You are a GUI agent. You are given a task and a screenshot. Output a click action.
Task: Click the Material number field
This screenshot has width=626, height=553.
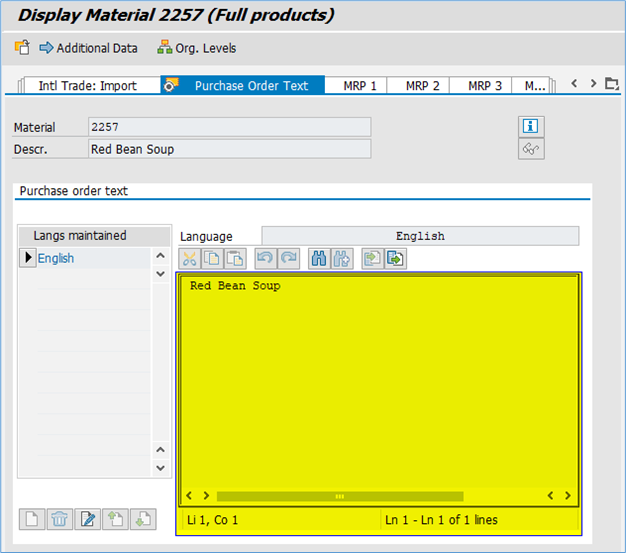pyautogui.click(x=229, y=127)
